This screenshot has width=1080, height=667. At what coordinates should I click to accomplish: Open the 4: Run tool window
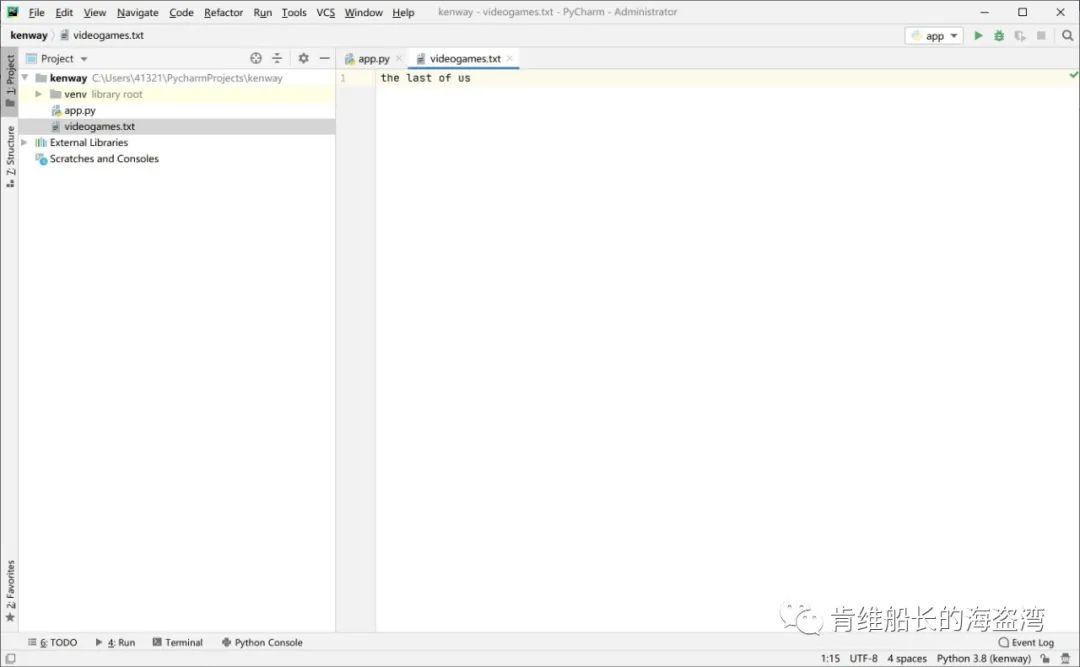pyautogui.click(x=115, y=642)
